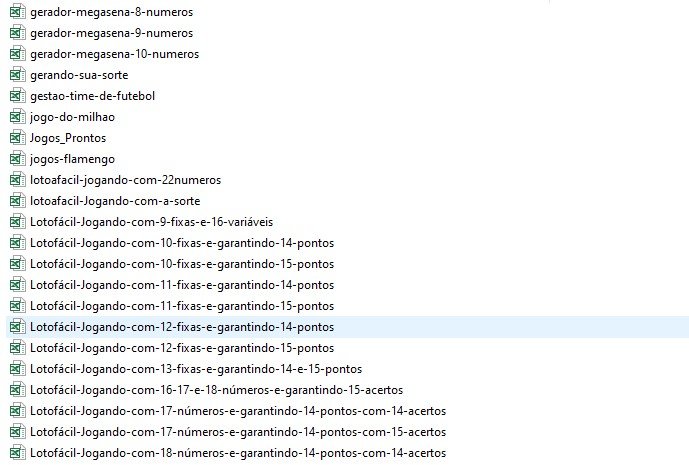The height and width of the screenshot is (465, 689).
Task: Select file name lotoafacil-jogando-com-22numeros
Action: pos(126,180)
